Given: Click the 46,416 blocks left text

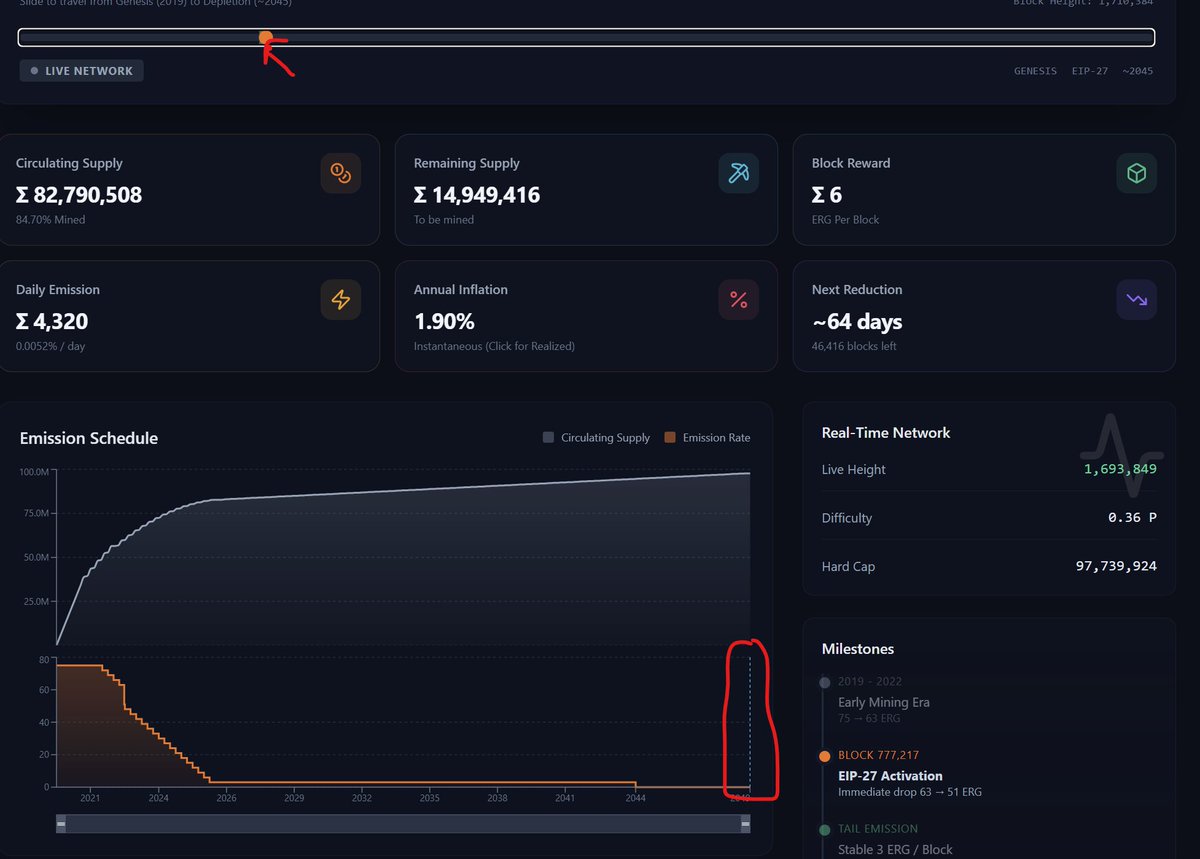Looking at the screenshot, I should 853,346.
